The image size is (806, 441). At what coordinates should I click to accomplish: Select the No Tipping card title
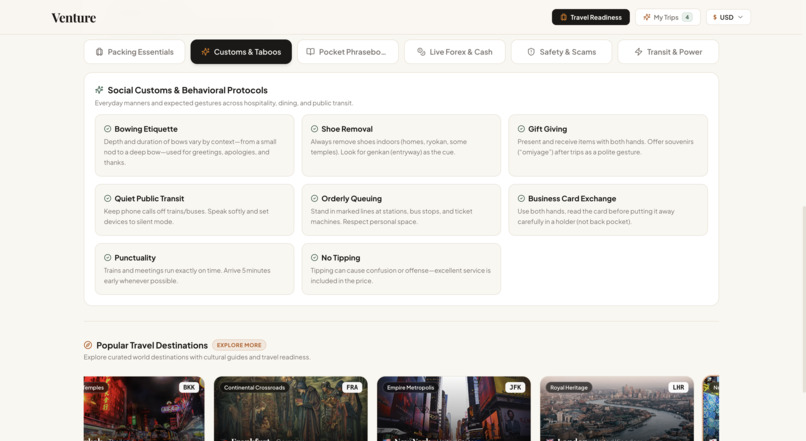[341, 258]
